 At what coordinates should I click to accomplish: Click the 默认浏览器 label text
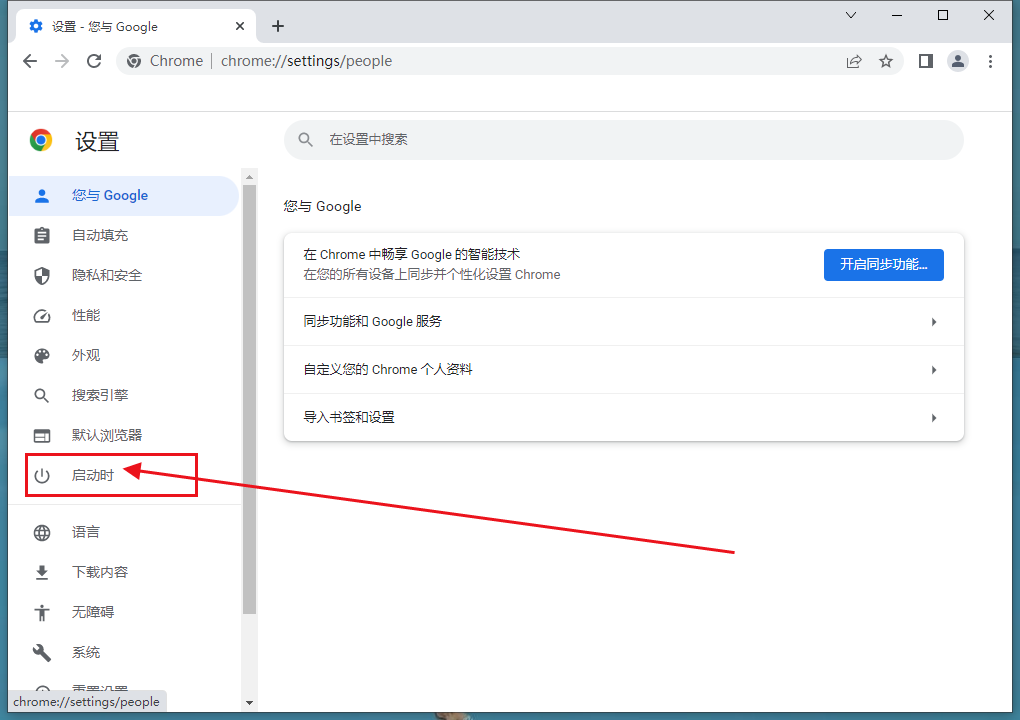pos(107,435)
